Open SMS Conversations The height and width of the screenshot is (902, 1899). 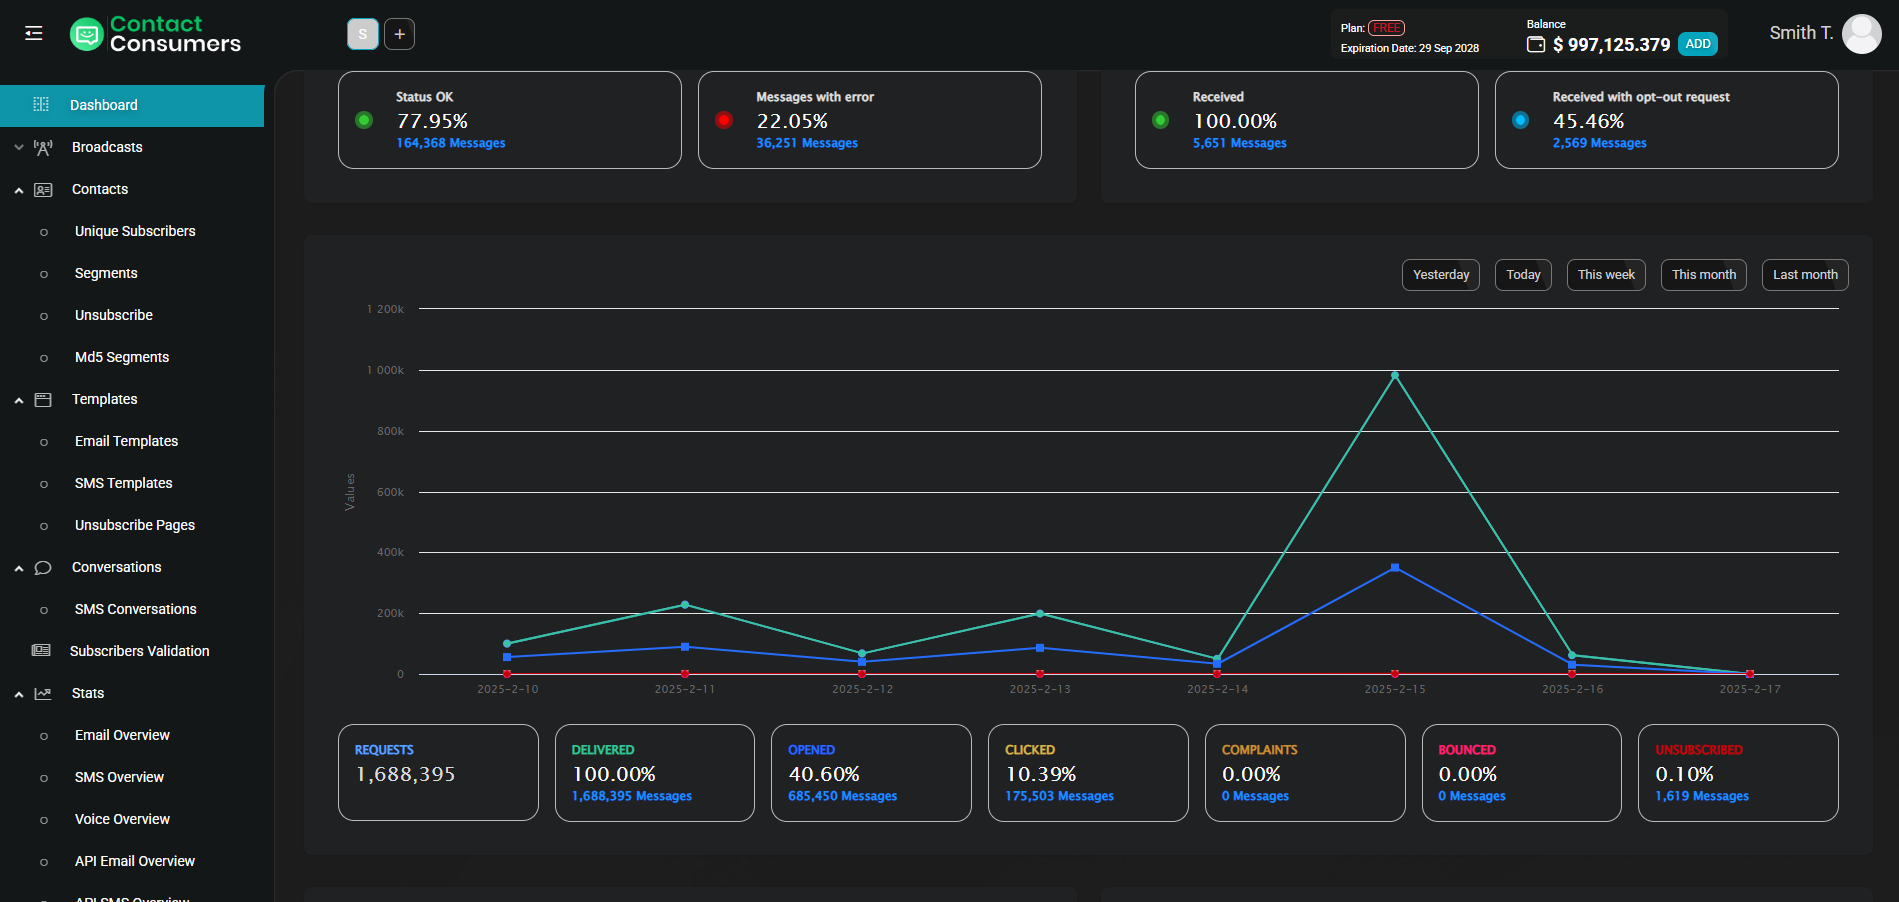136,609
